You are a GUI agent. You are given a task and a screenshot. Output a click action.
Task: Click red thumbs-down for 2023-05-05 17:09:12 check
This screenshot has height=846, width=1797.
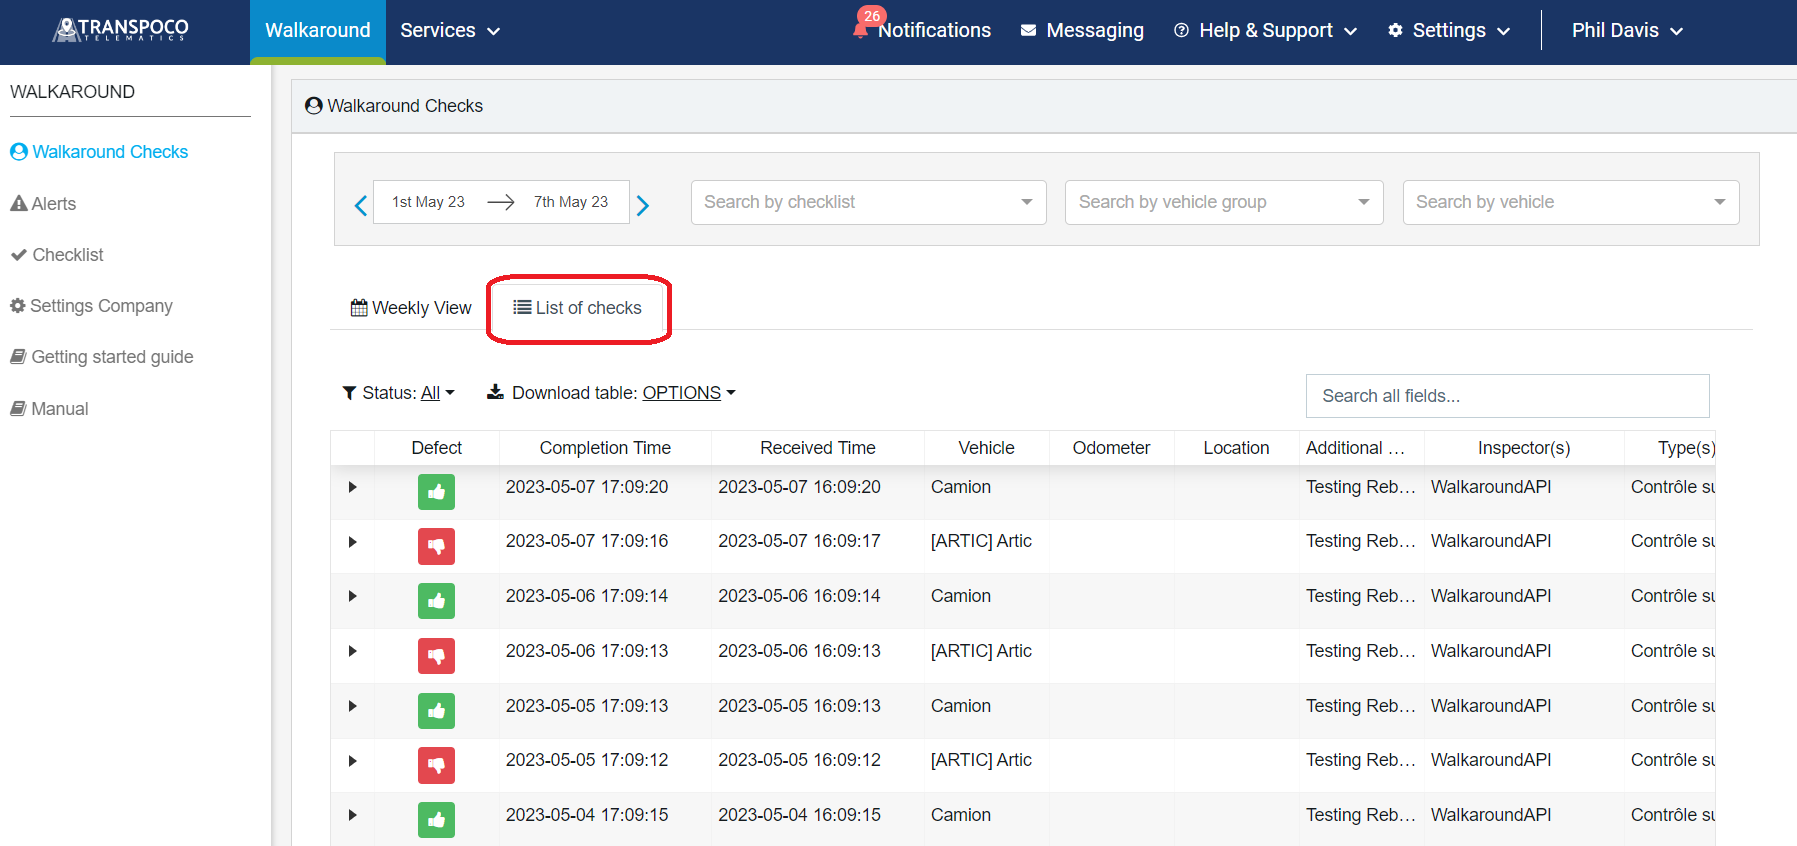click(x=436, y=765)
